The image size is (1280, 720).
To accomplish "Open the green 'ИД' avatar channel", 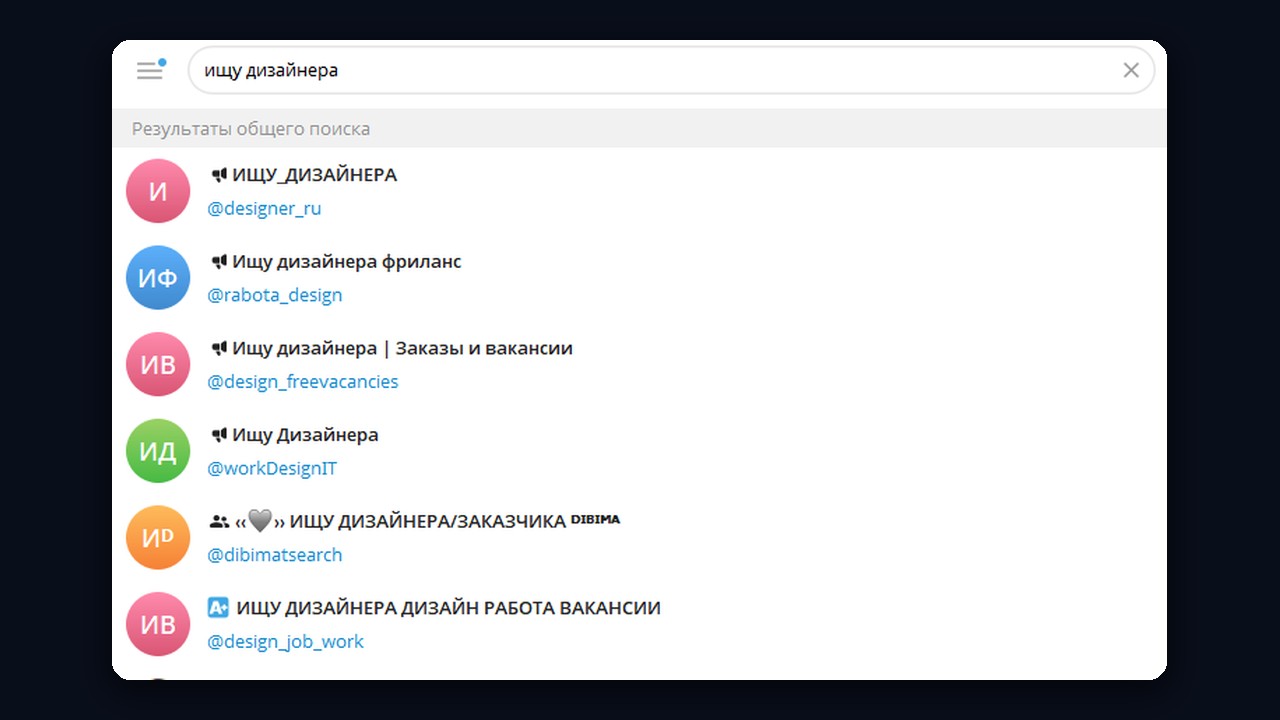I will 158,451.
